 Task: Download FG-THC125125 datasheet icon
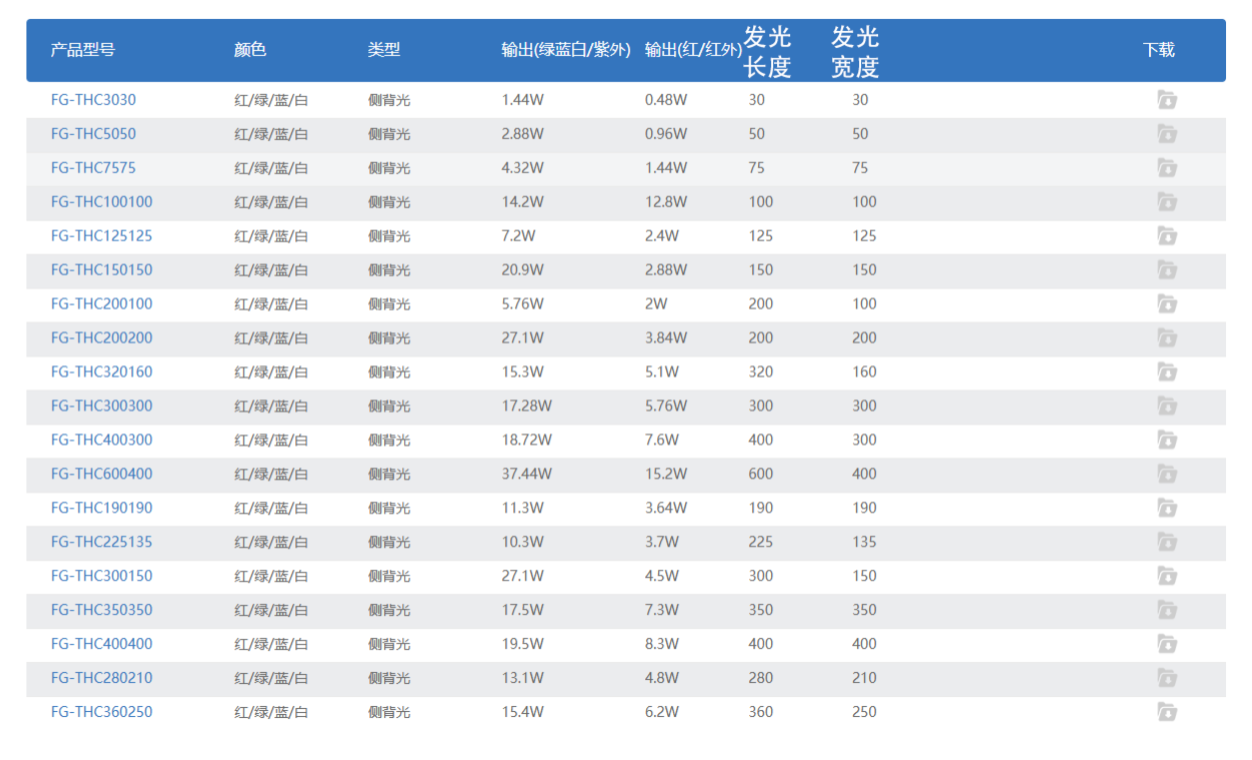(1167, 236)
